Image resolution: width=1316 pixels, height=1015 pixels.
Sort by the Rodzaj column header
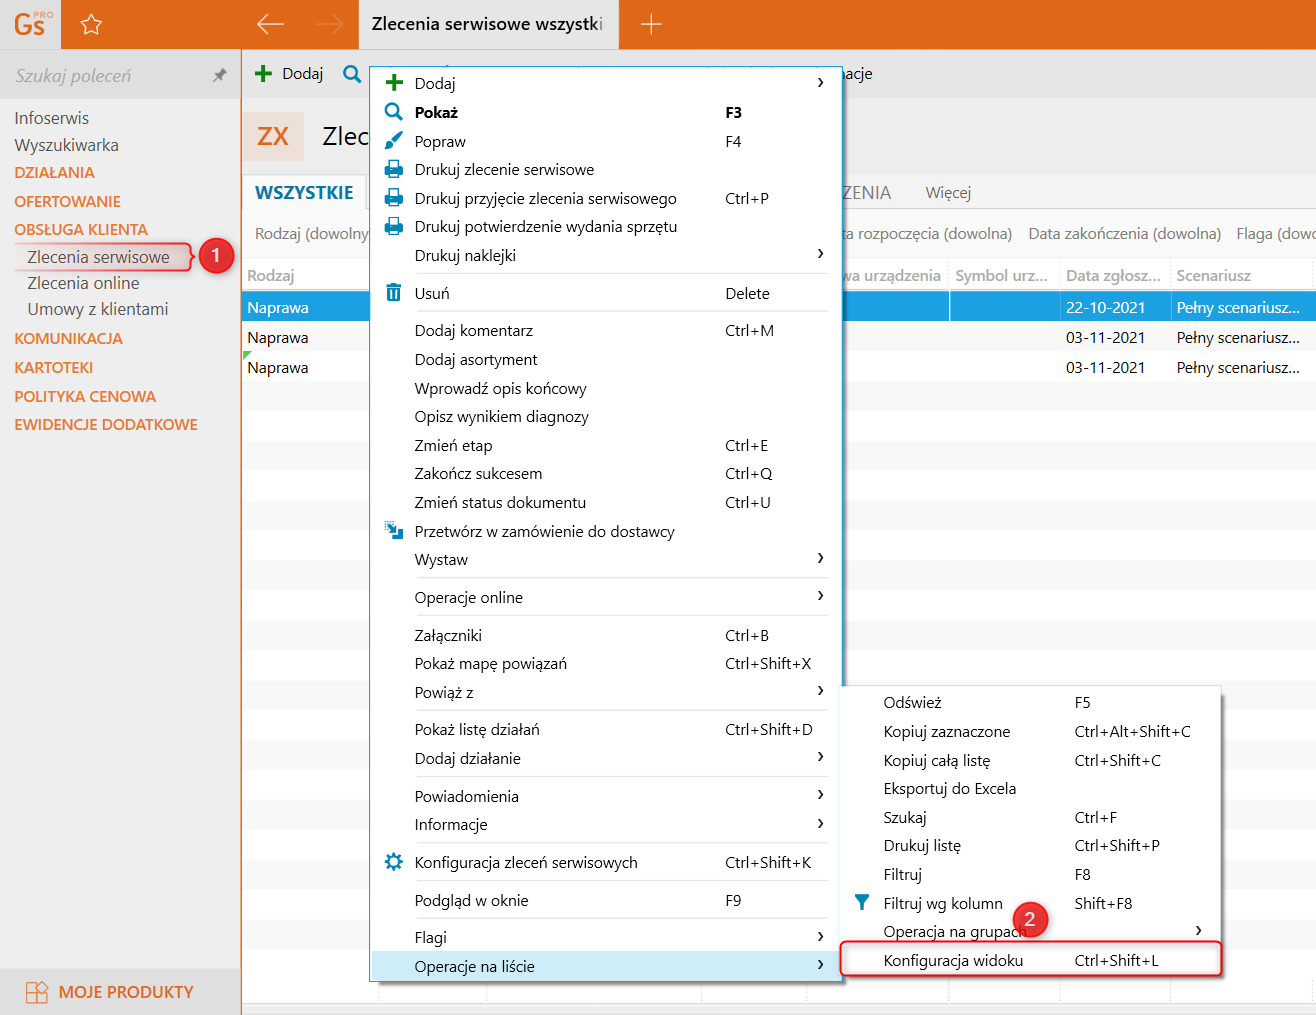306,275
